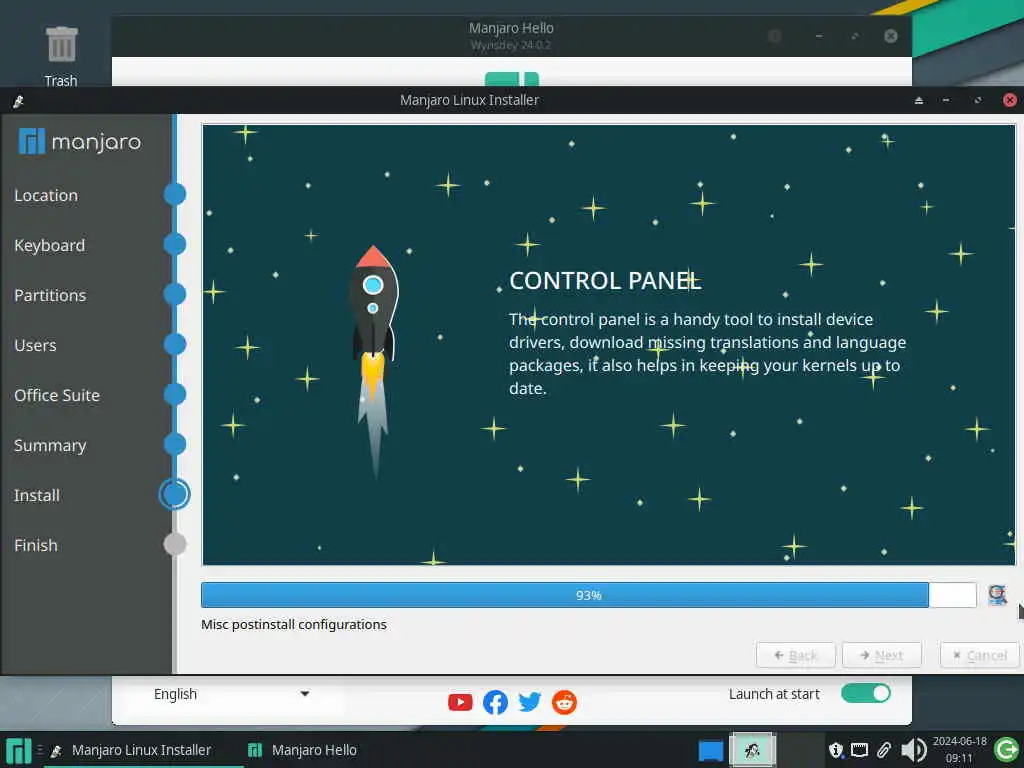
Task: Close the Manjaro Hello window
Action: (890, 36)
